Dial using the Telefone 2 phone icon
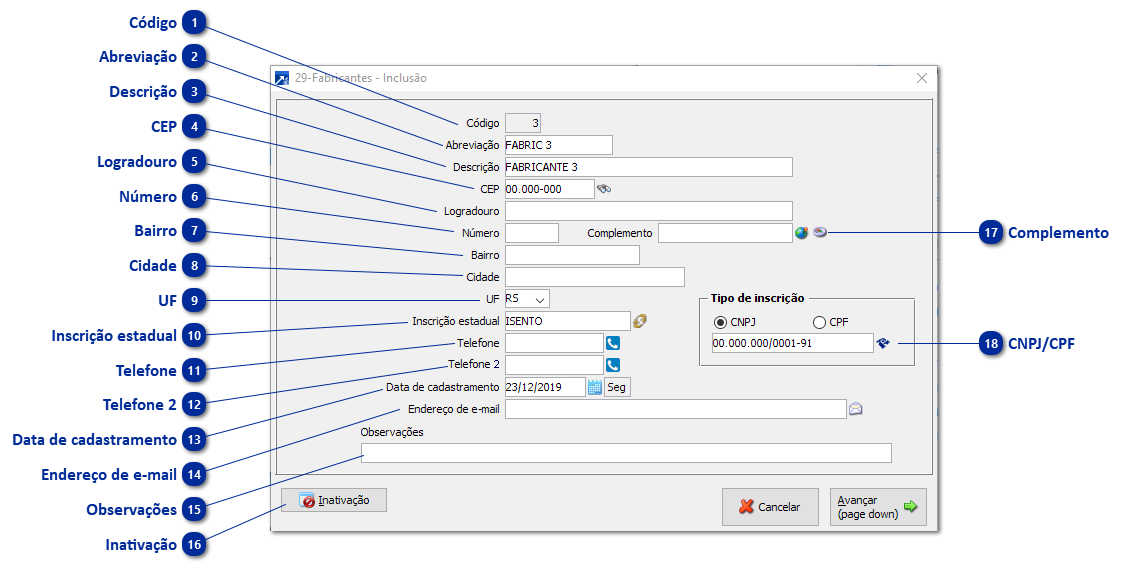The width and height of the screenshot is (1125, 571). 613,364
